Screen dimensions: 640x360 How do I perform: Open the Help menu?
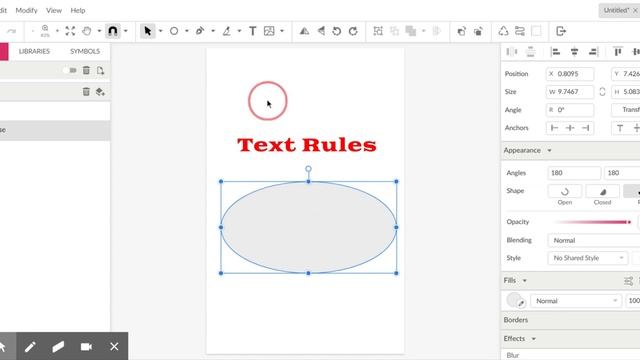pyautogui.click(x=78, y=10)
